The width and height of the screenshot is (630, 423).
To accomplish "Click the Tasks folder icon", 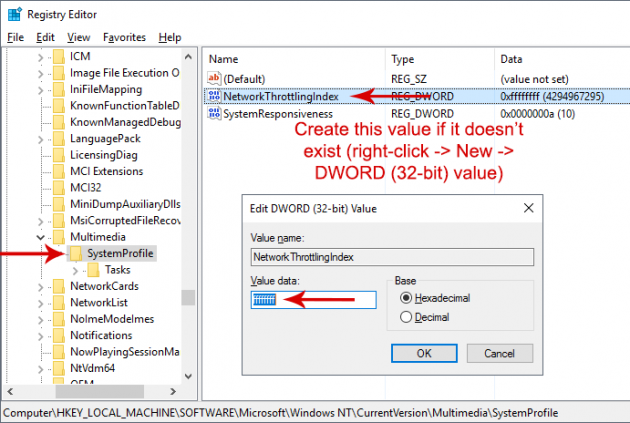I will click(93, 270).
